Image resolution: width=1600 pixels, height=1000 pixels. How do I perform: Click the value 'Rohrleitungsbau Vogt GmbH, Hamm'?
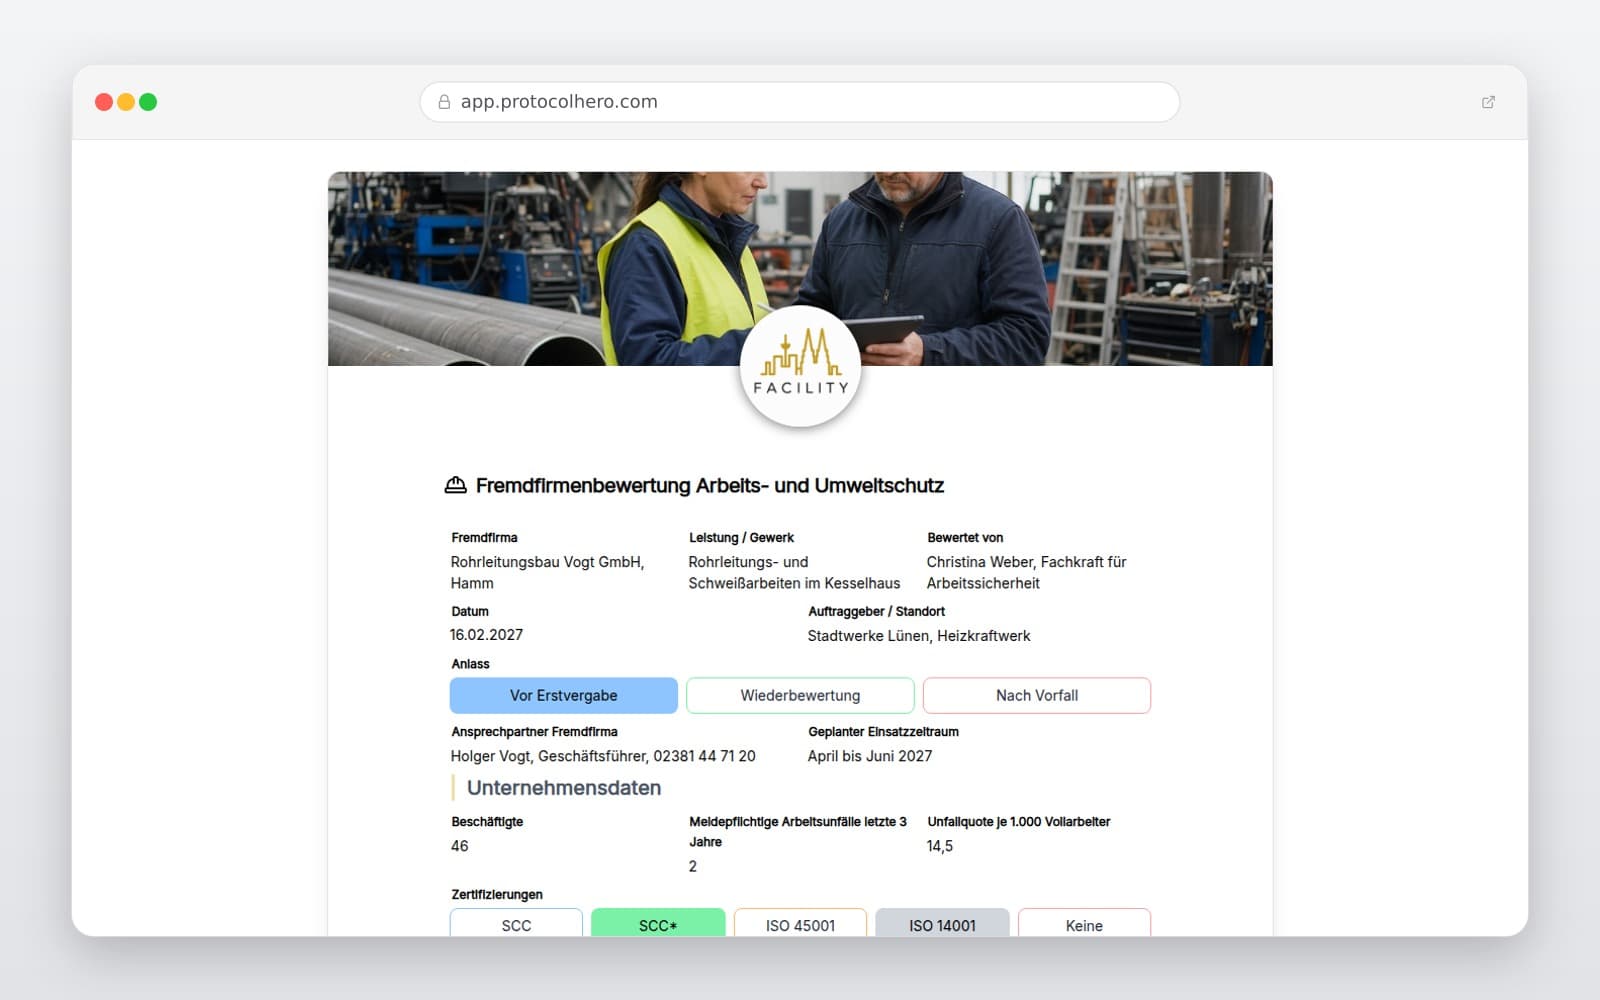tap(547, 573)
